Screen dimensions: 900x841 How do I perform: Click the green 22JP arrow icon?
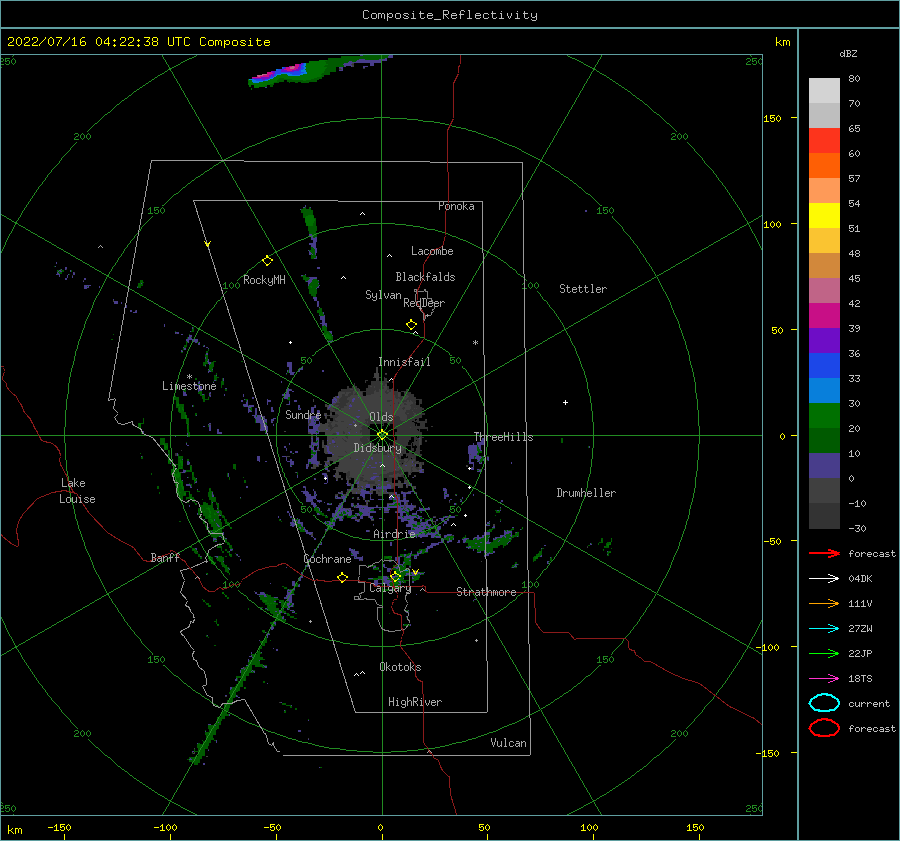click(x=824, y=653)
